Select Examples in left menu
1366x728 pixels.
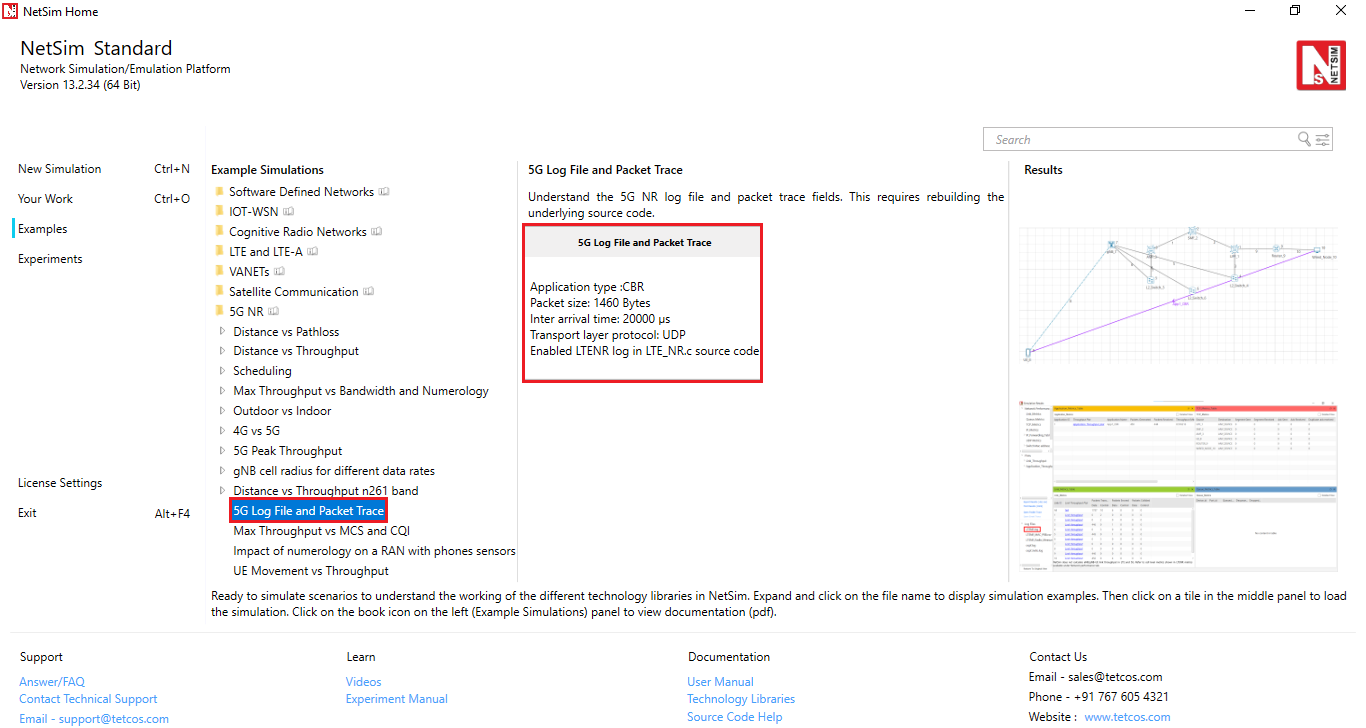pos(43,229)
